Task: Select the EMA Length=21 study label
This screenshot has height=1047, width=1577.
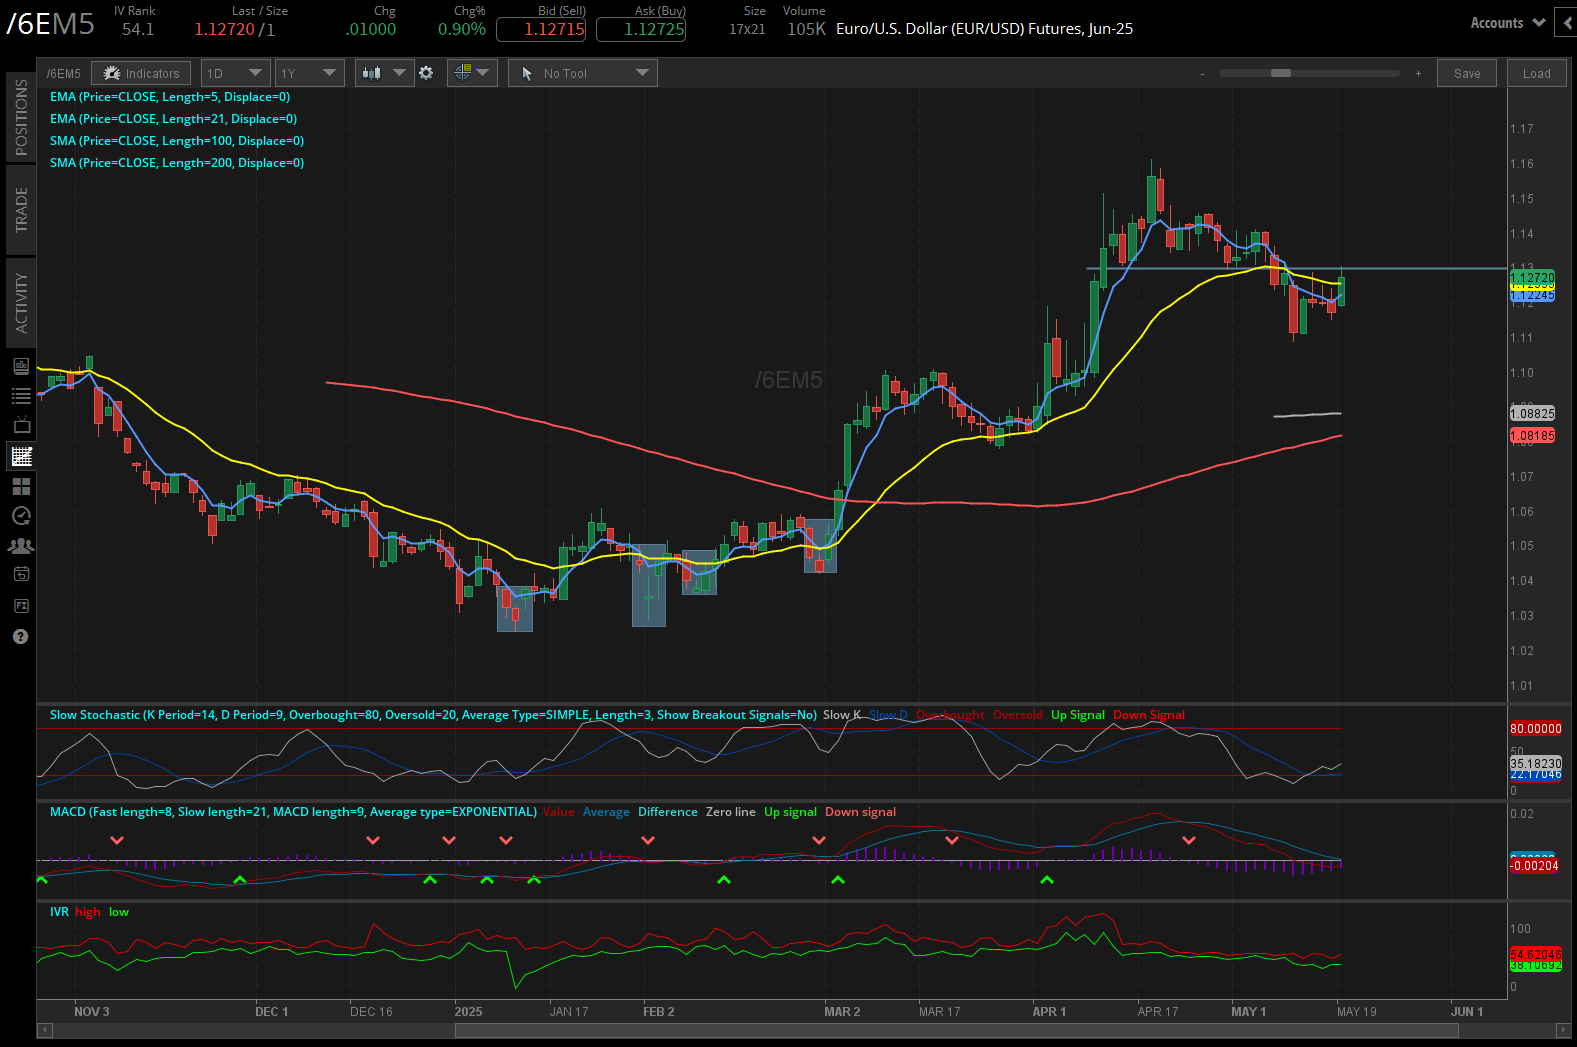Action: (x=173, y=119)
